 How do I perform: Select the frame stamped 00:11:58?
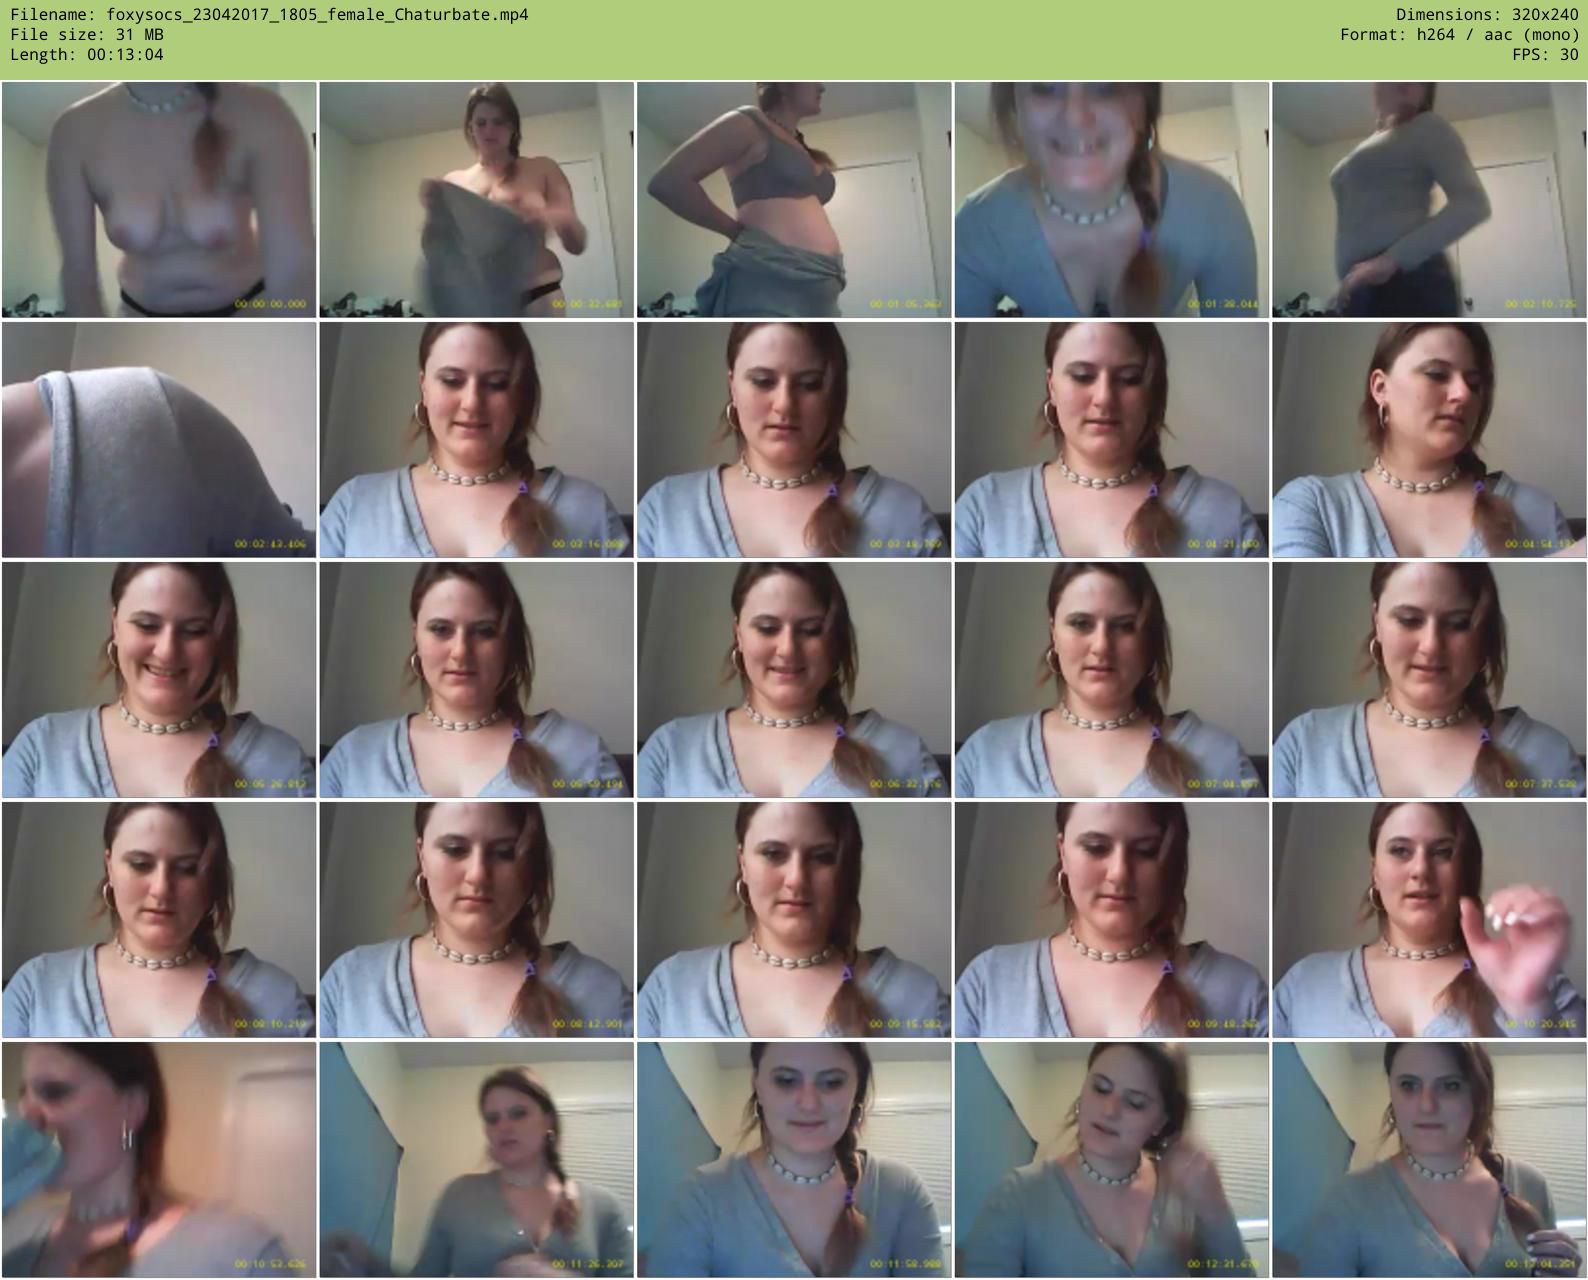(x=794, y=1160)
